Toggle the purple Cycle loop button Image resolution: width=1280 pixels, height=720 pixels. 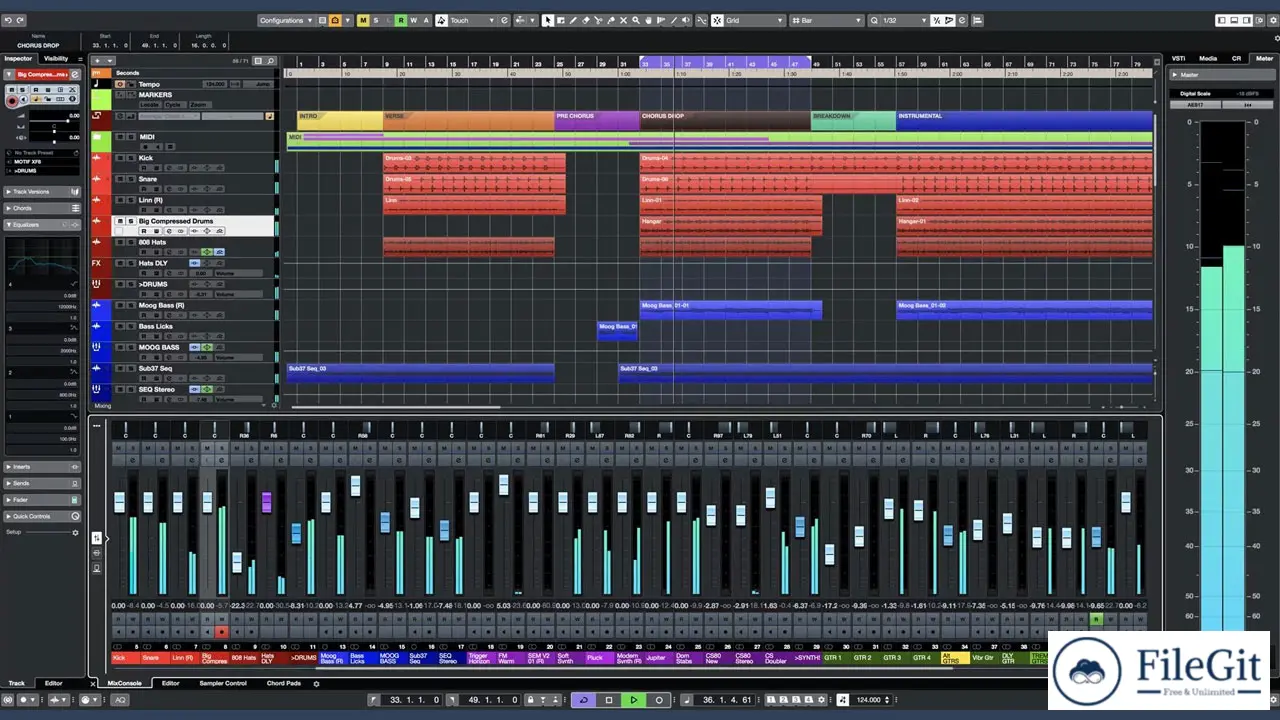point(584,700)
